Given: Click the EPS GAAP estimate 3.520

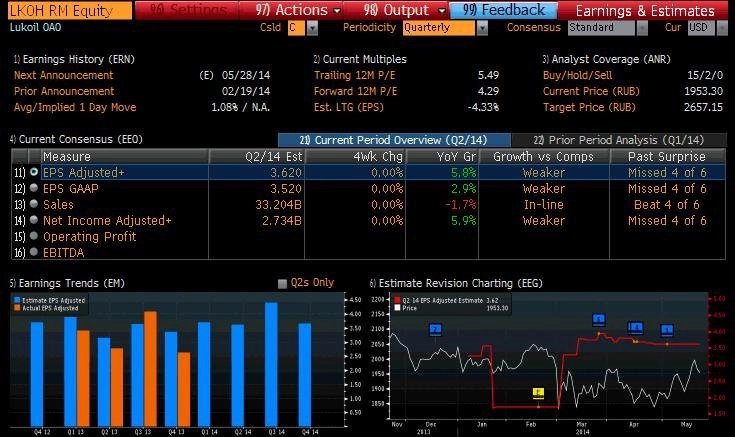Looking at the screenshot, I should (x=285, y=188).
